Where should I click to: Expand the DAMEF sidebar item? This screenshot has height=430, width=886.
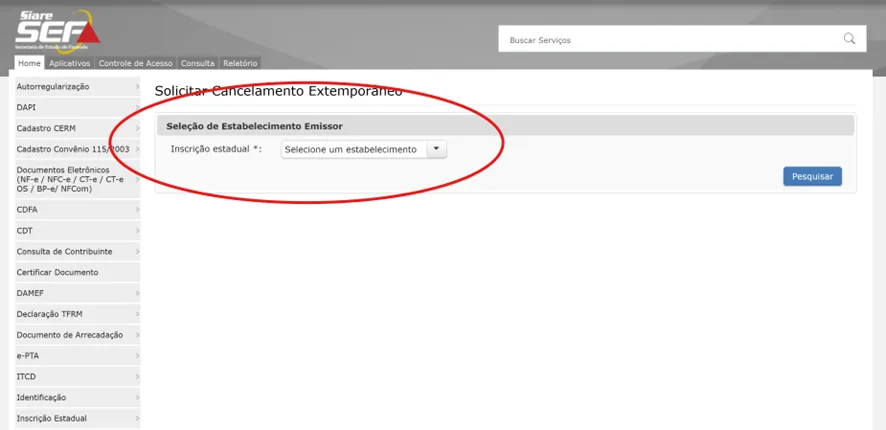(78, 293)
